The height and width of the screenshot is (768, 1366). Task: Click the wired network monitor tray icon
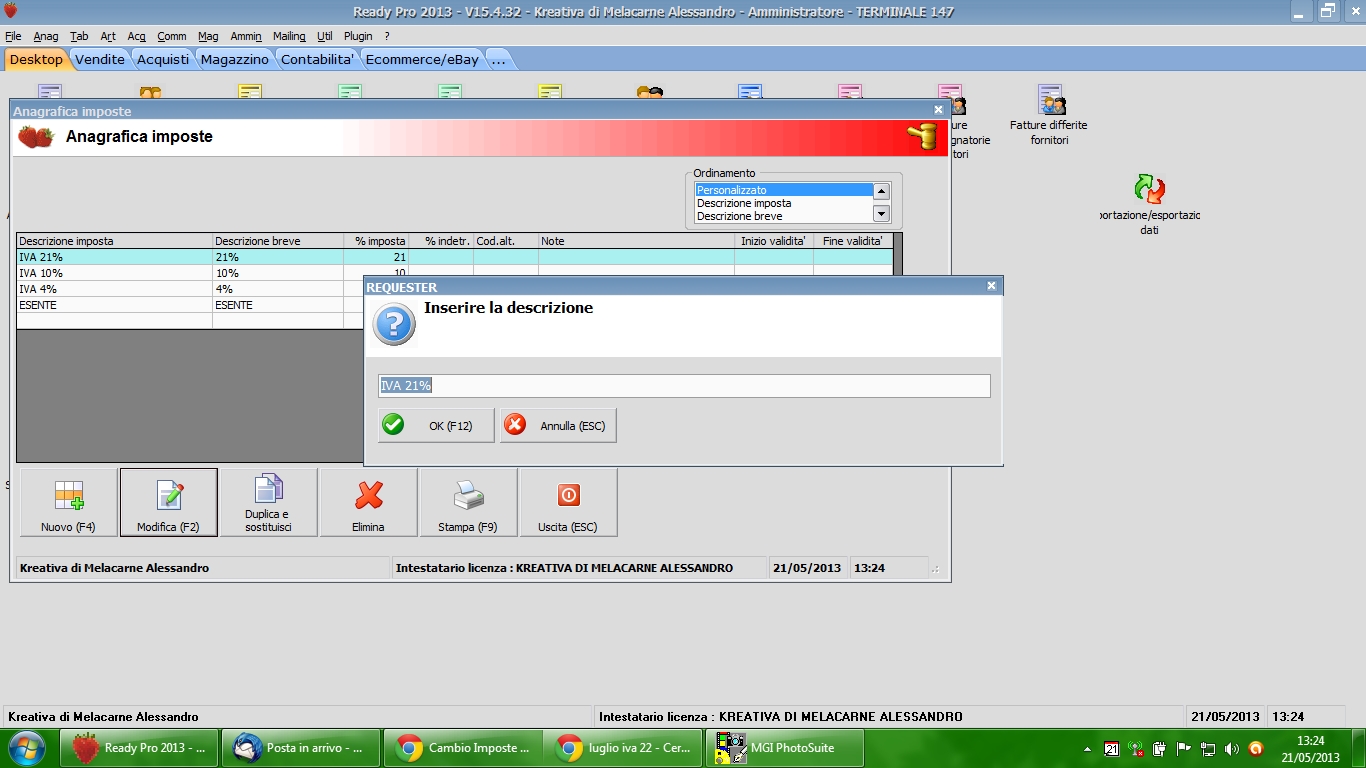1208,748
